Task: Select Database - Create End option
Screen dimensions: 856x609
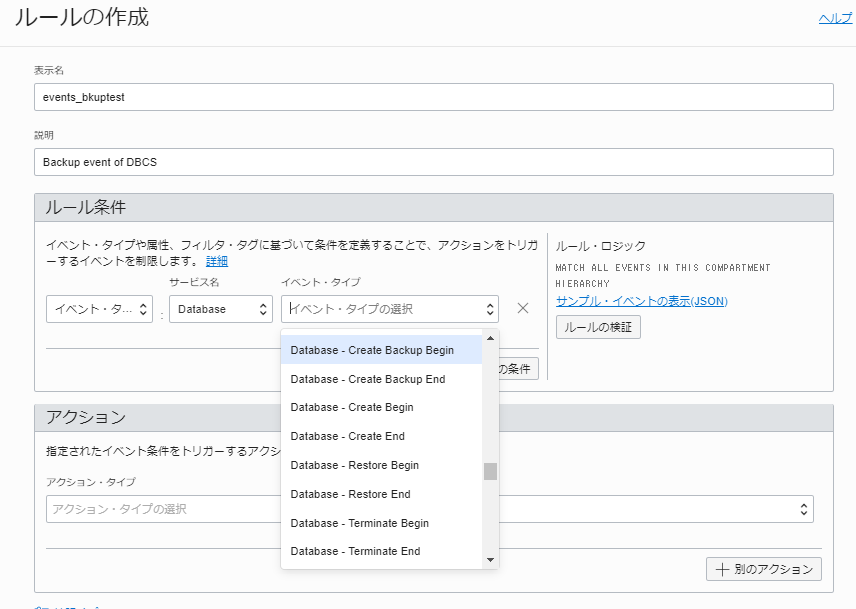Action: point(382,436)
